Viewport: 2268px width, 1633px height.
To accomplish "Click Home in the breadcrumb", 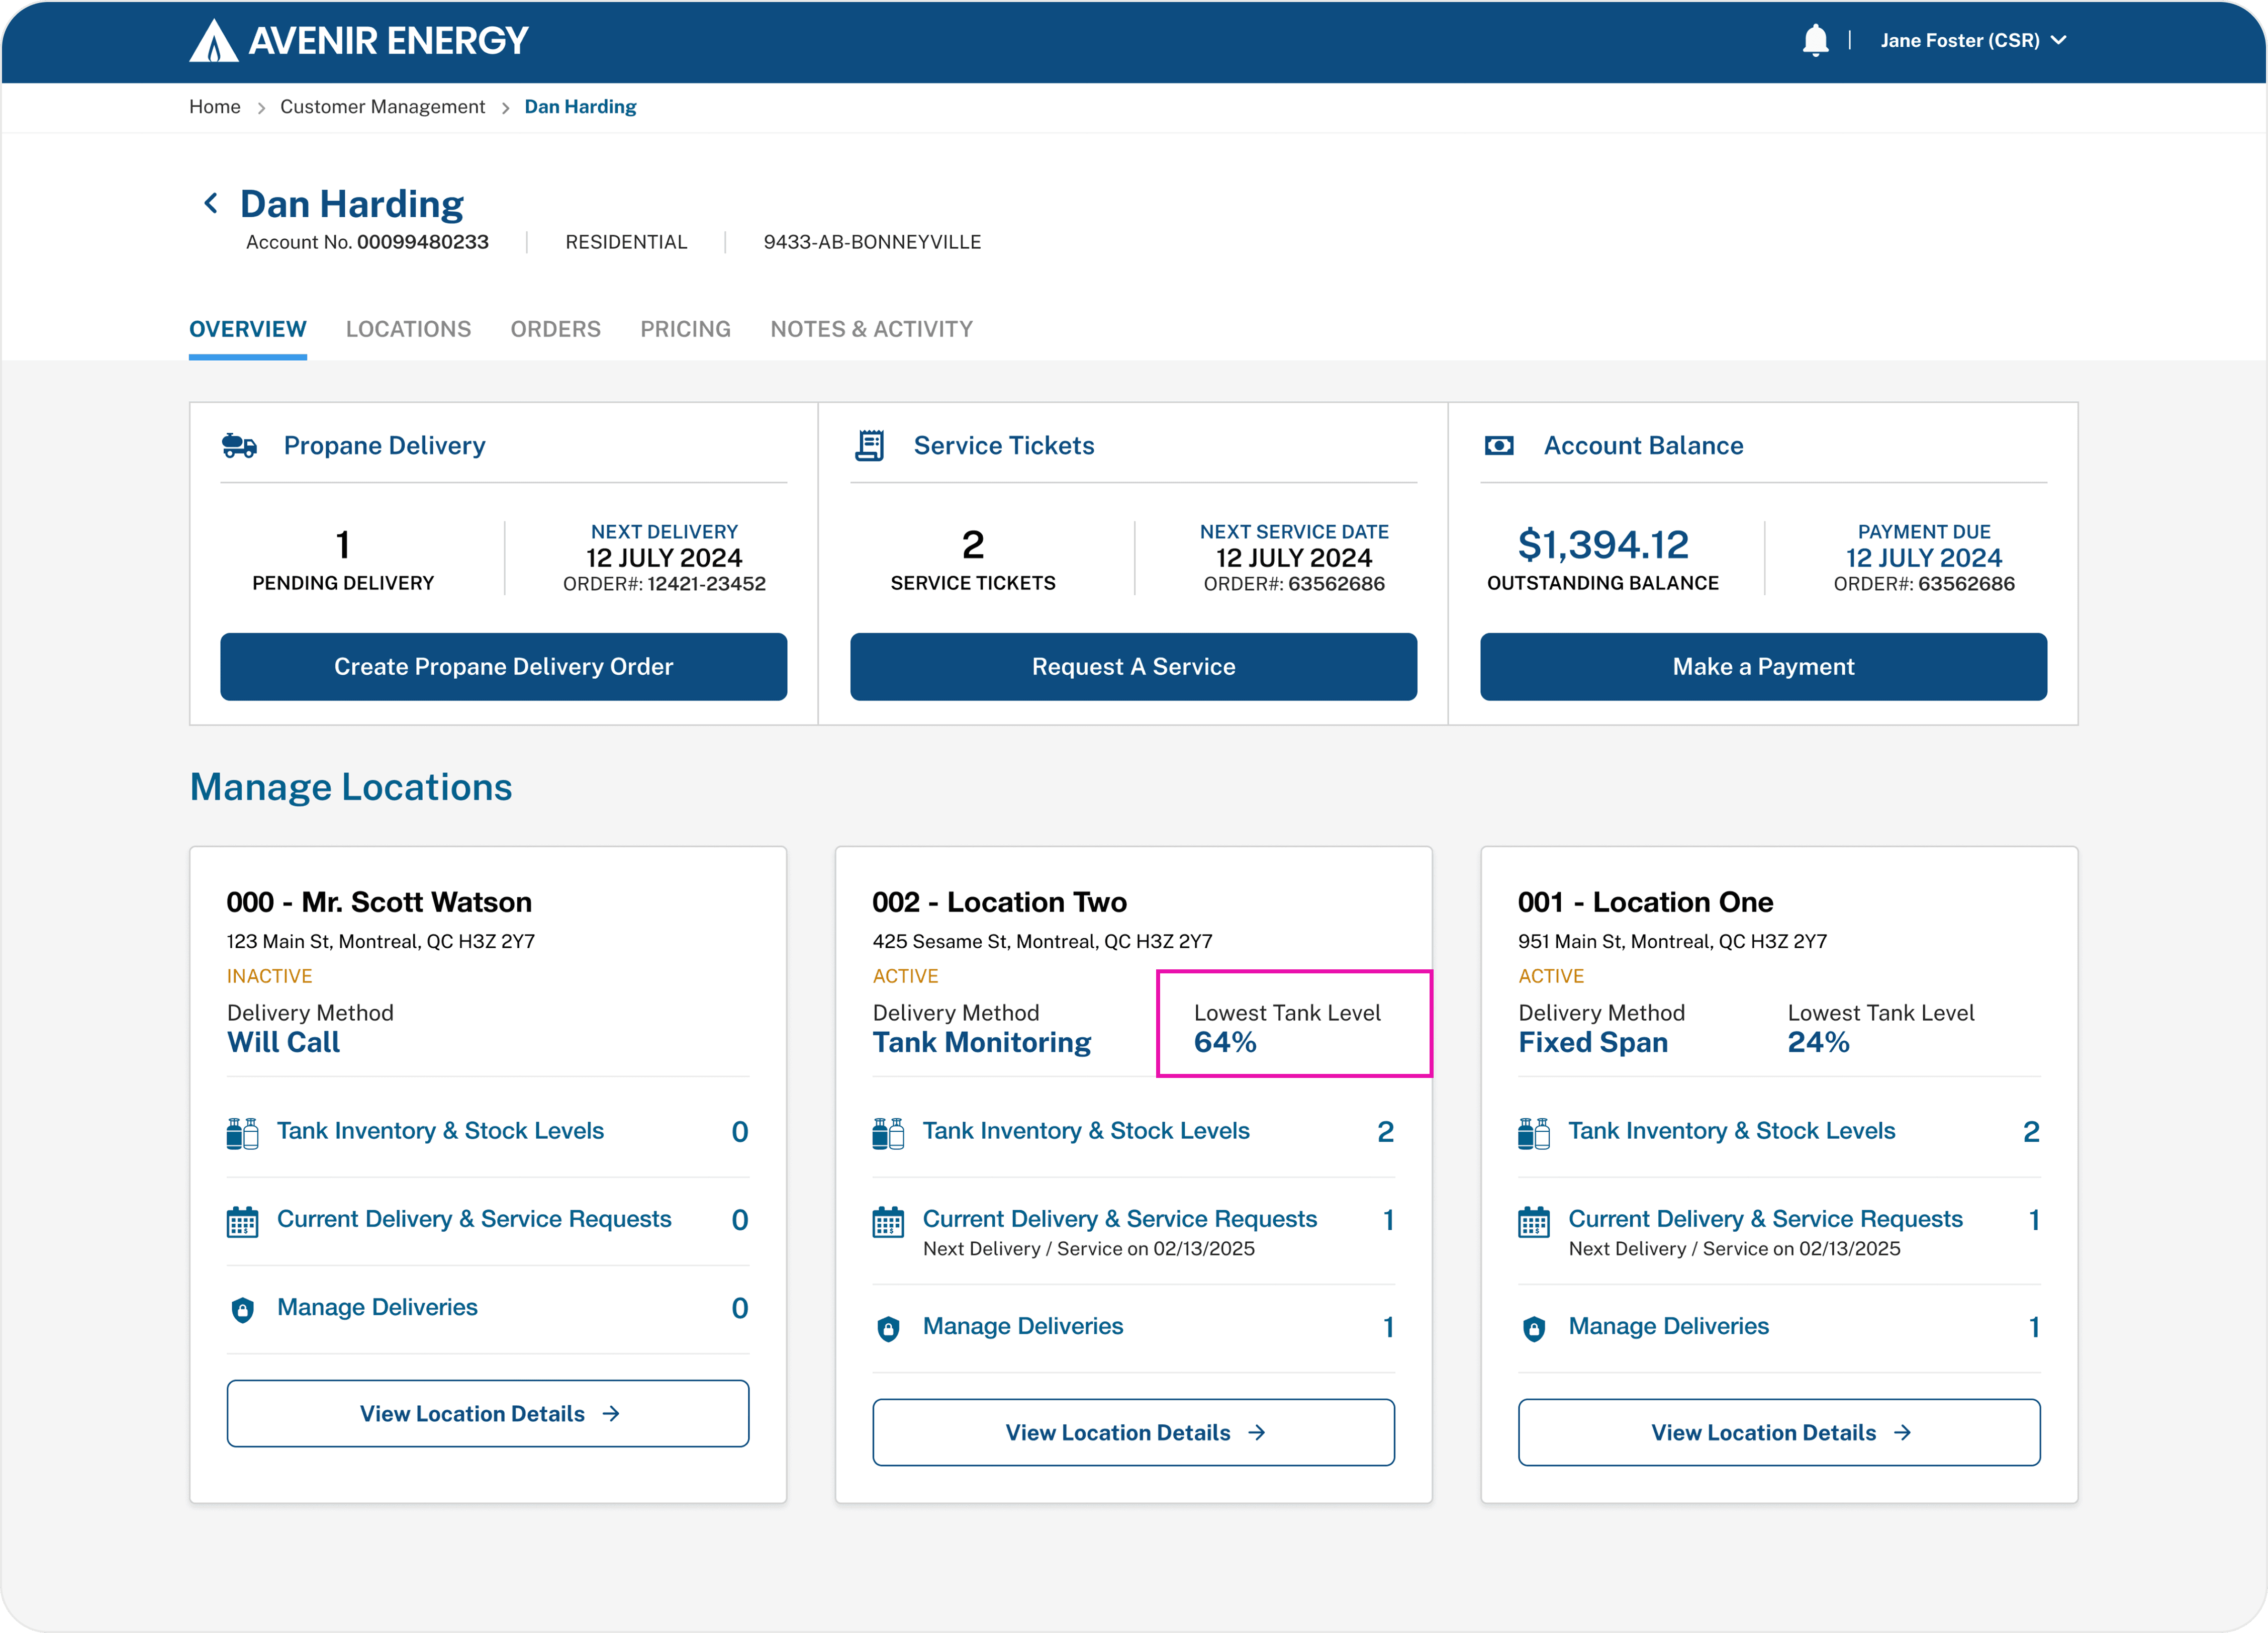I will 214,107.
